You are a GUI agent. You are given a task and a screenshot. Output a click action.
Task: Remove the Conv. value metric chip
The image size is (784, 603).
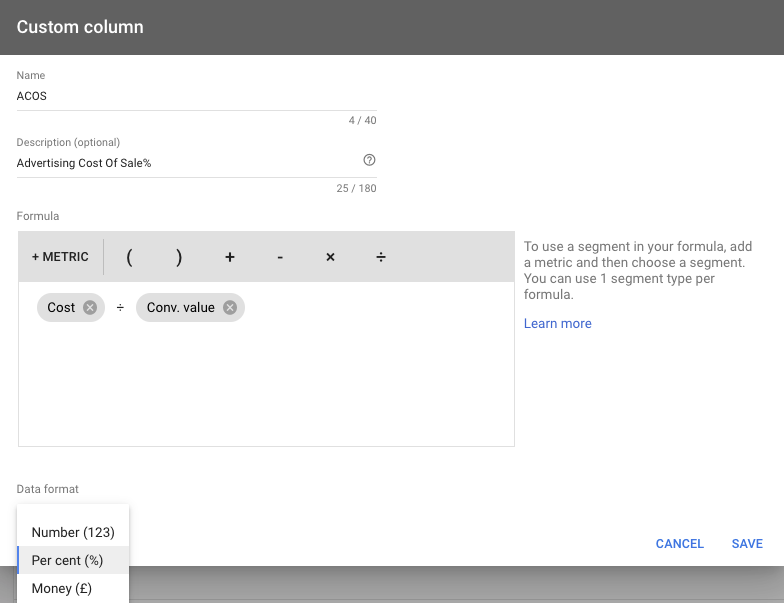tap(230, 308)
